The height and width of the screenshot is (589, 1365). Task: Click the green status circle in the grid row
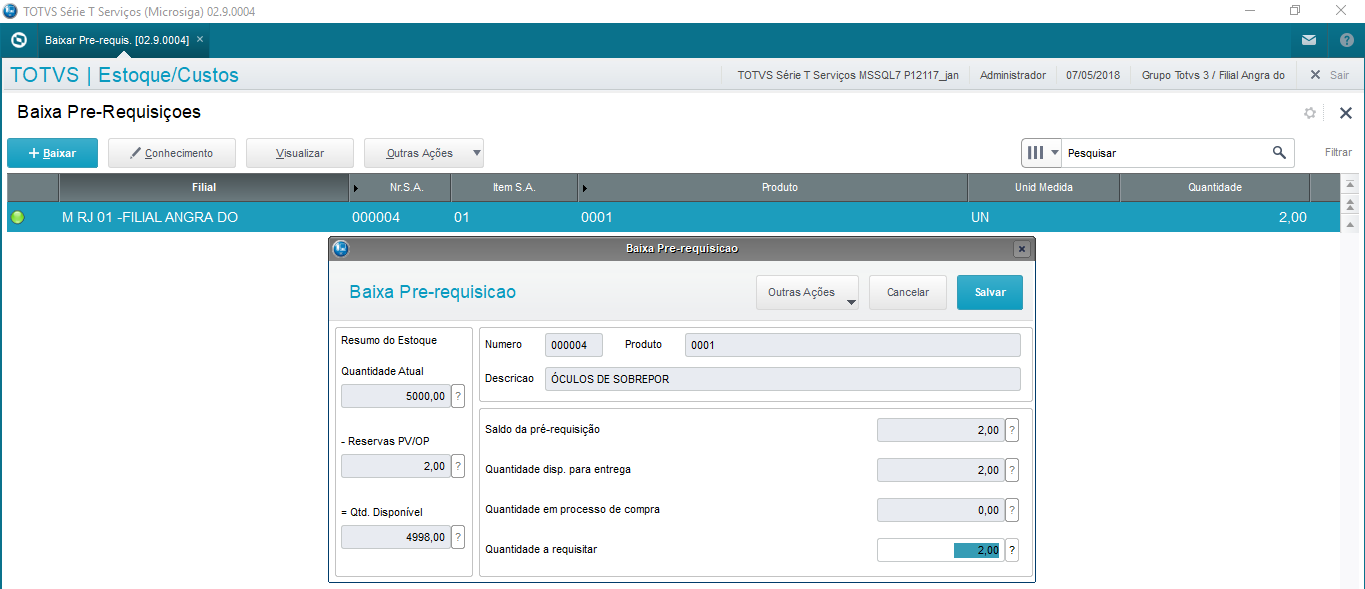pos(17,217)
